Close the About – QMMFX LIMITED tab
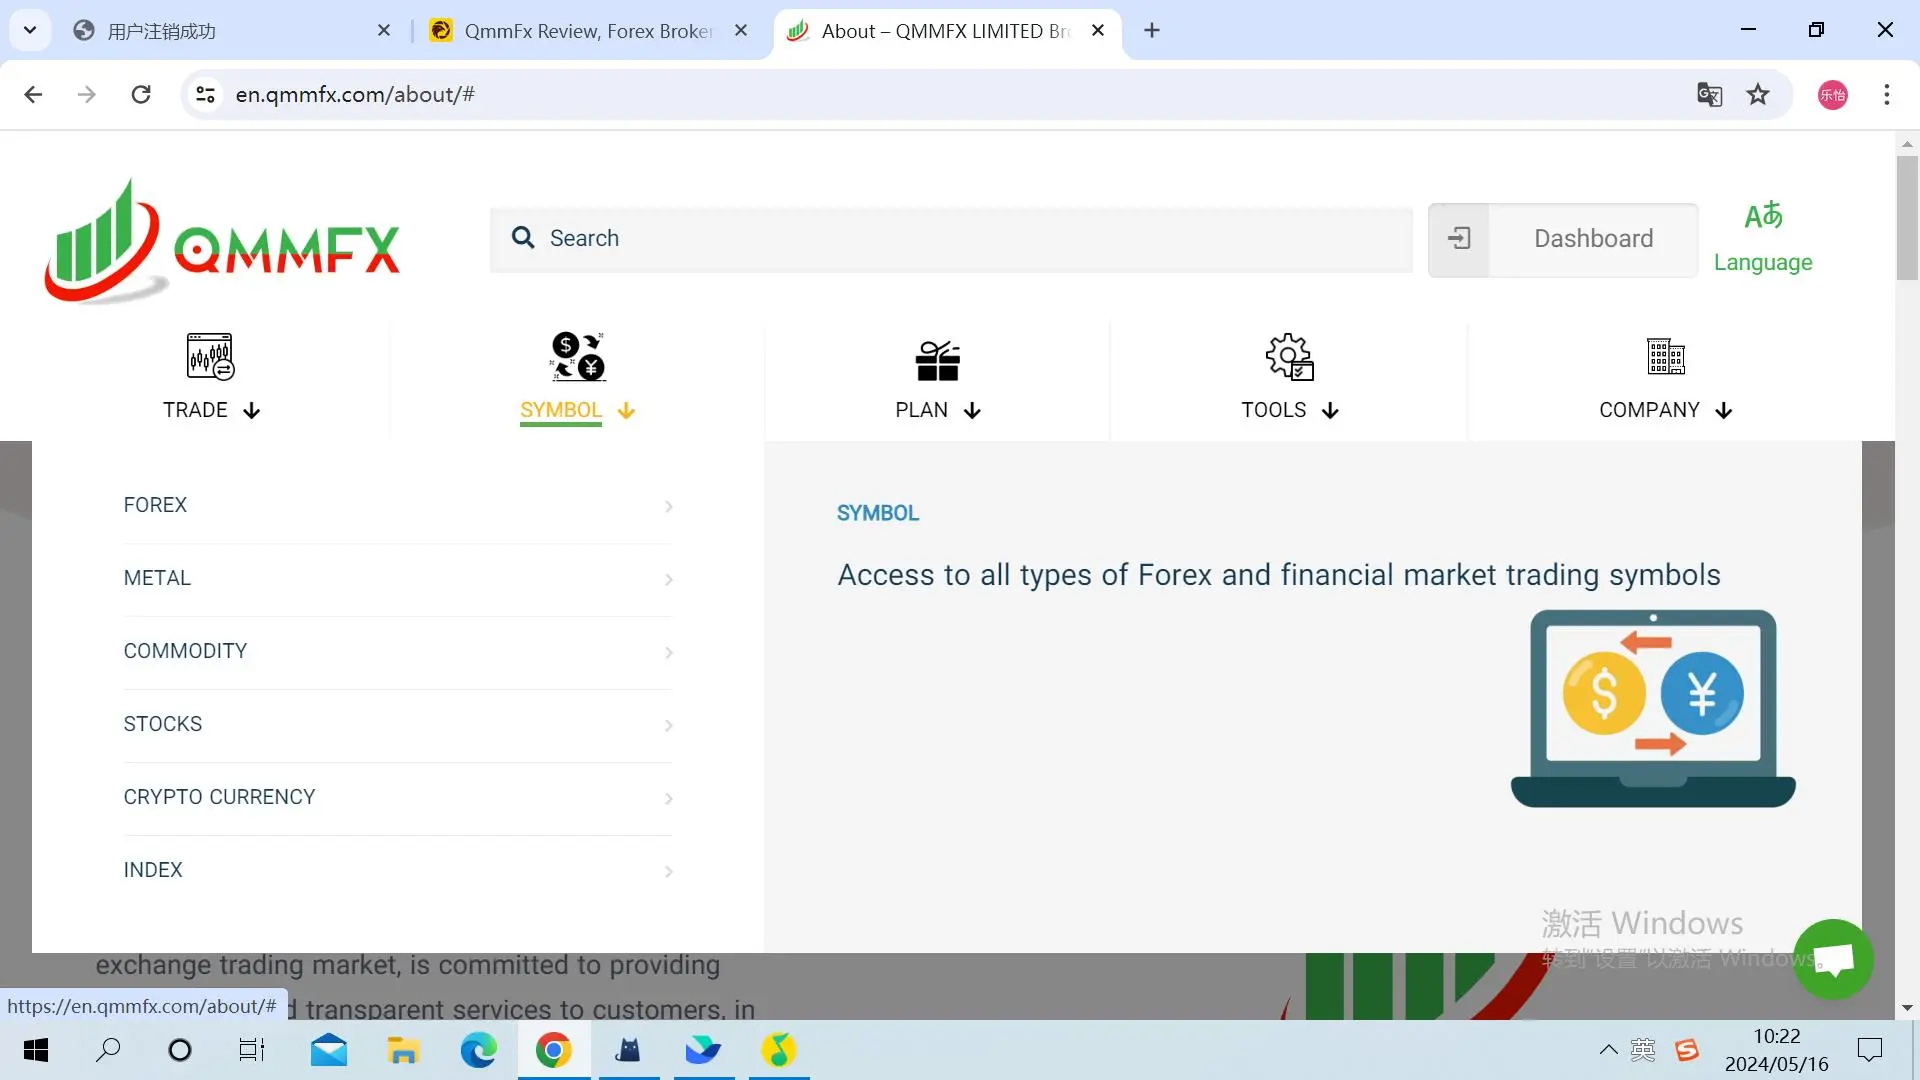 [1098, 31]
